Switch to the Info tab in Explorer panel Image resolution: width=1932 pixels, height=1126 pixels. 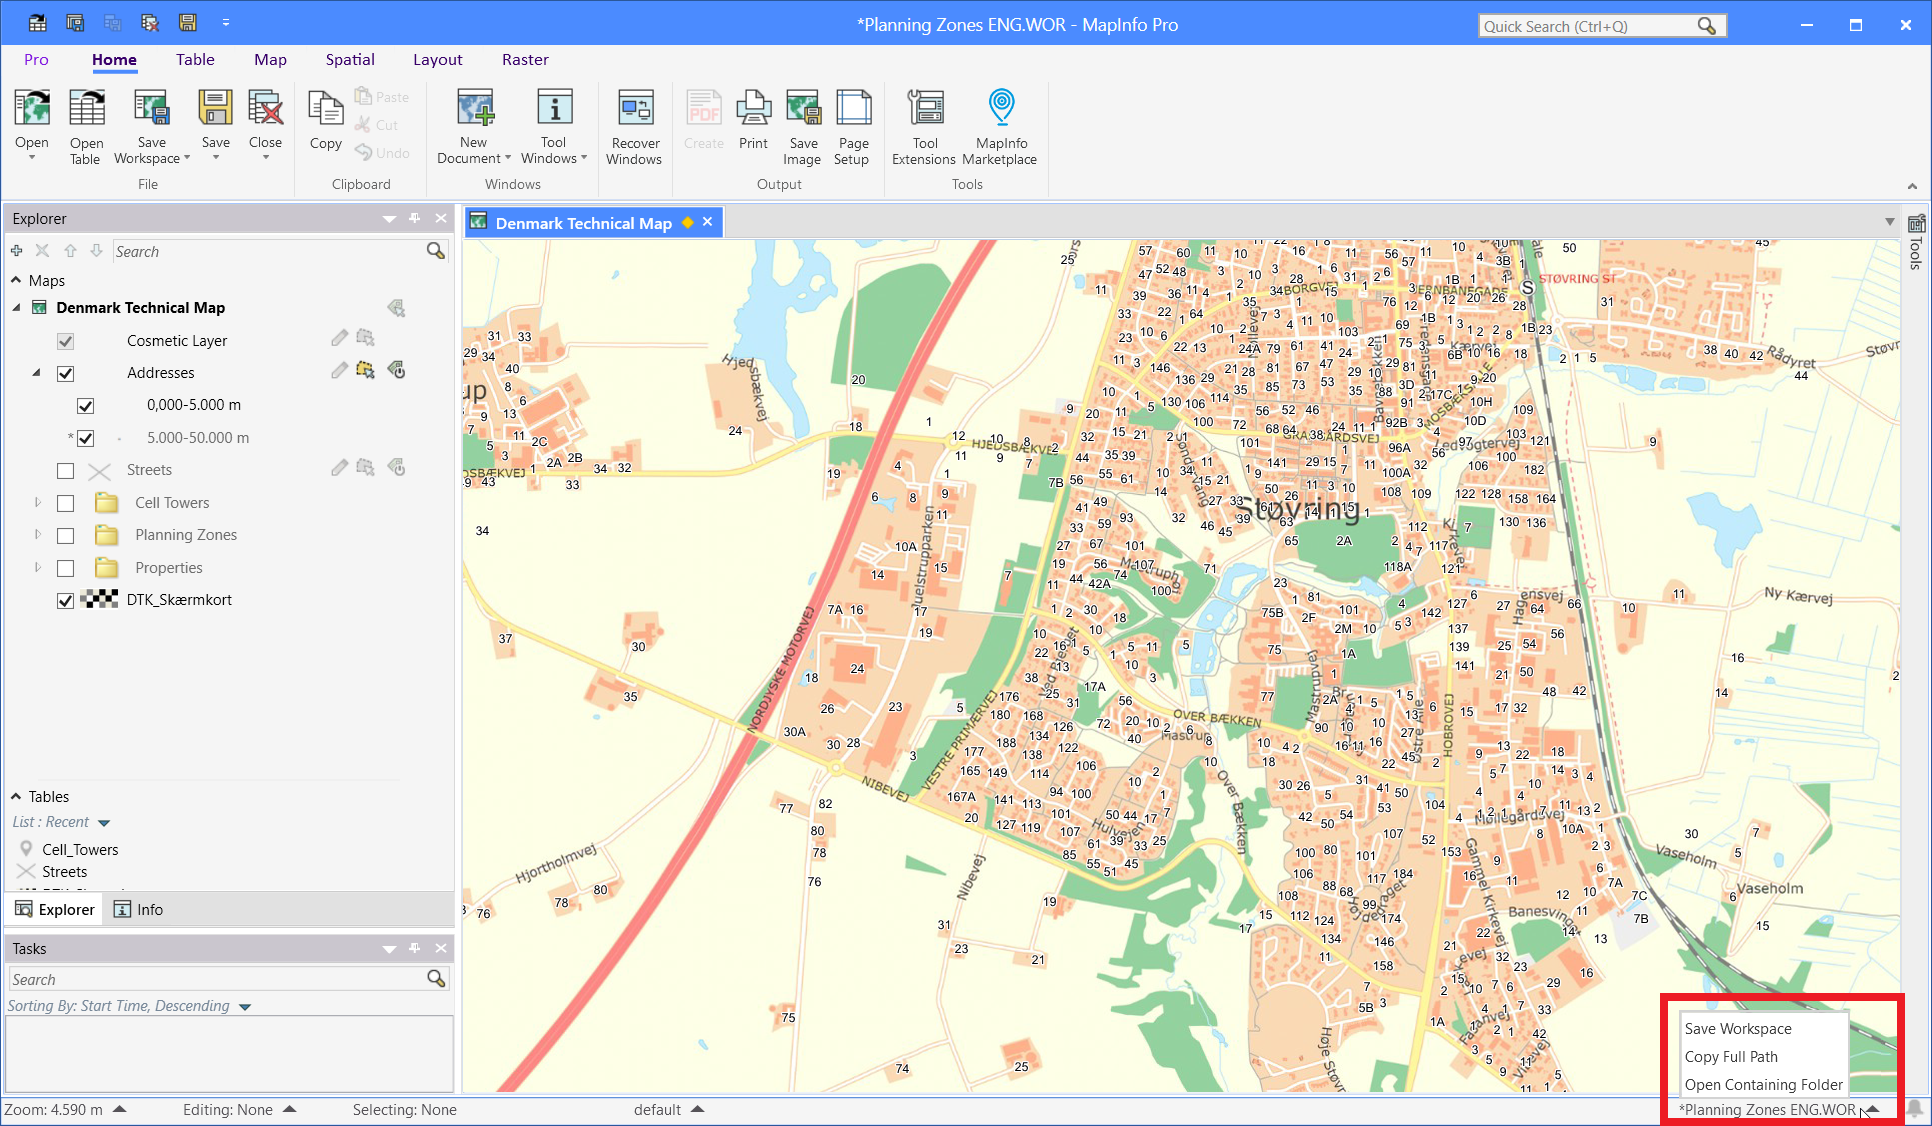pyautogui.click(x=139, y=909)
